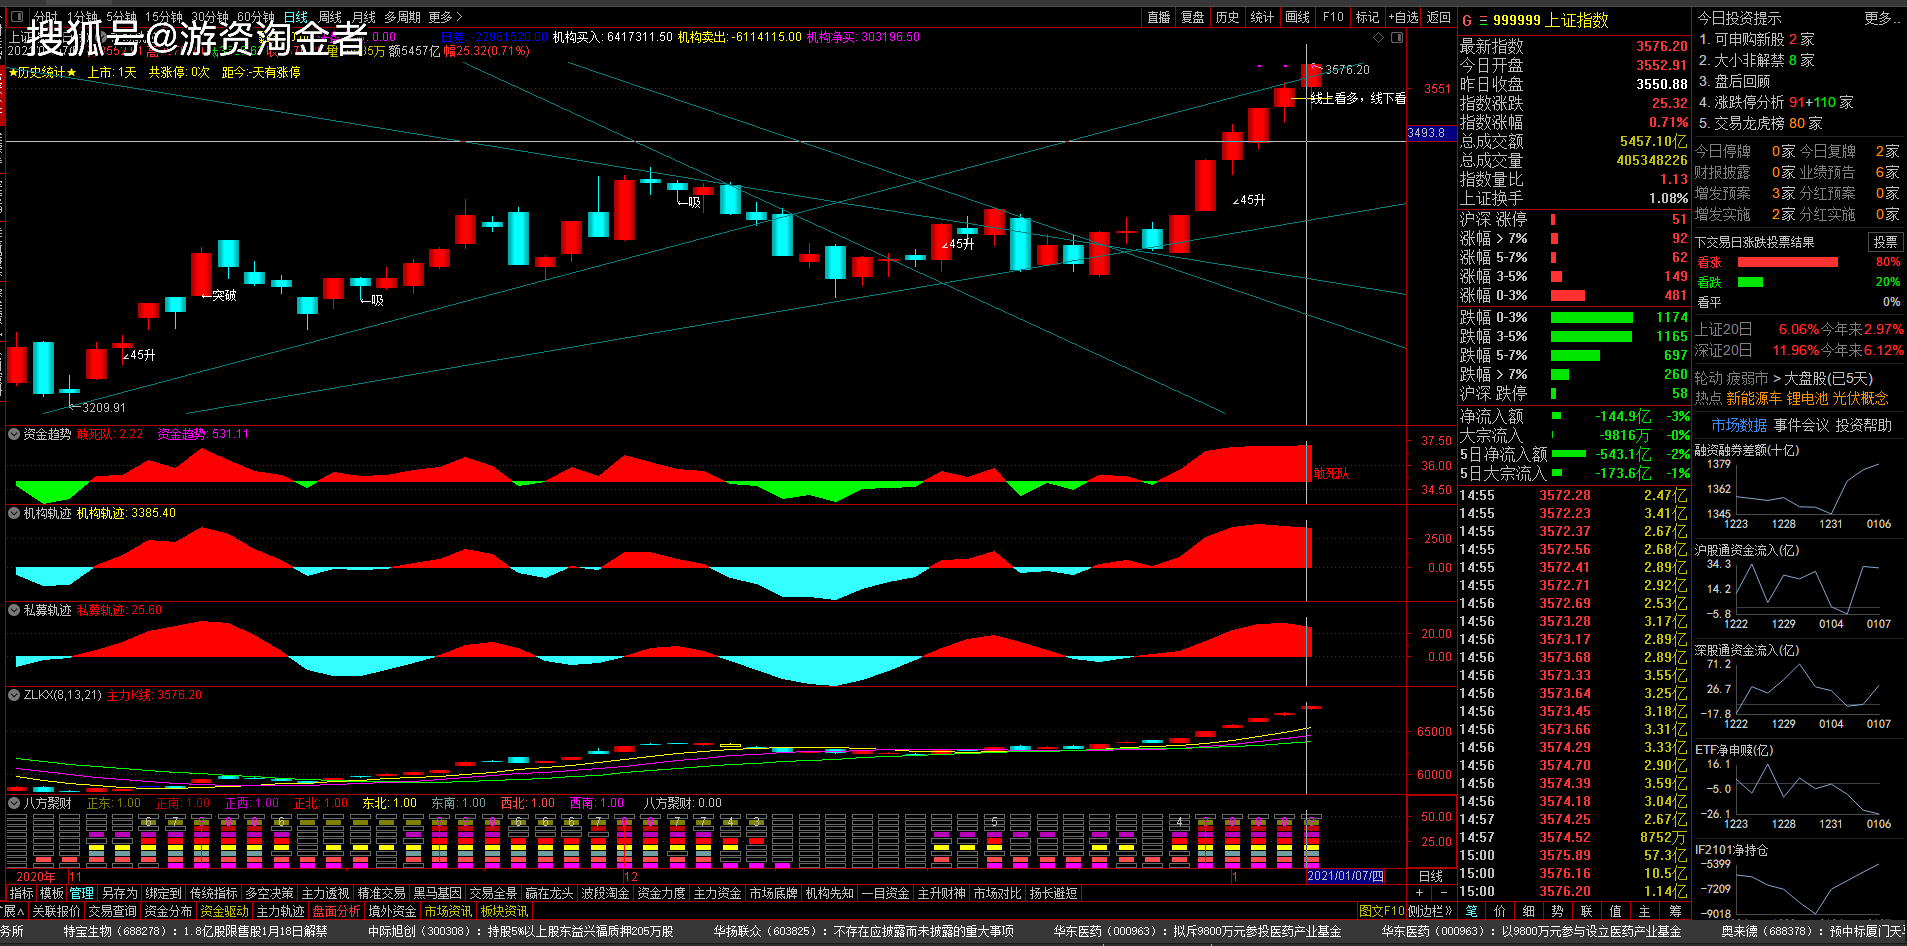Select the 日线 chart period
This screenshot has height=946, width=1907.
pos(296,17)
